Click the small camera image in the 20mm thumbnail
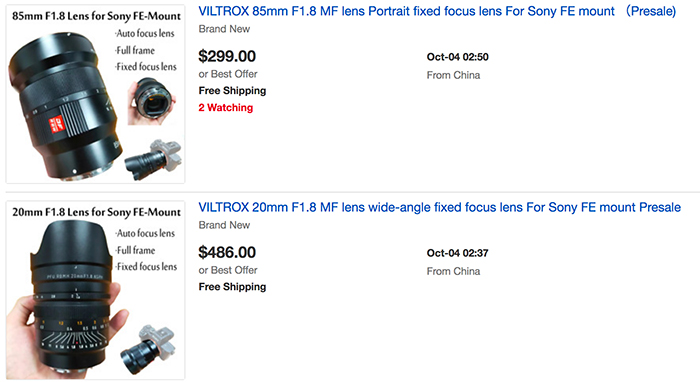This screenshot has width=700, height=382. 147,350
